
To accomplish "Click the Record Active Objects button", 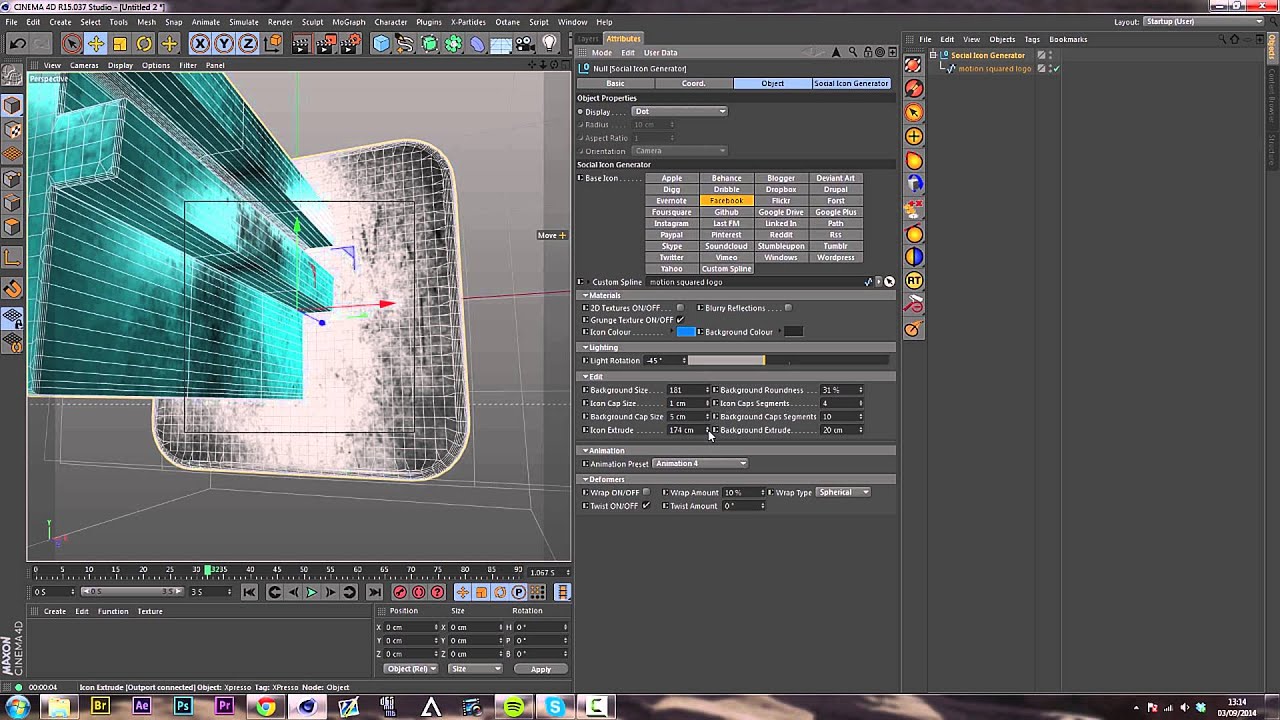I will click(400, 592).
